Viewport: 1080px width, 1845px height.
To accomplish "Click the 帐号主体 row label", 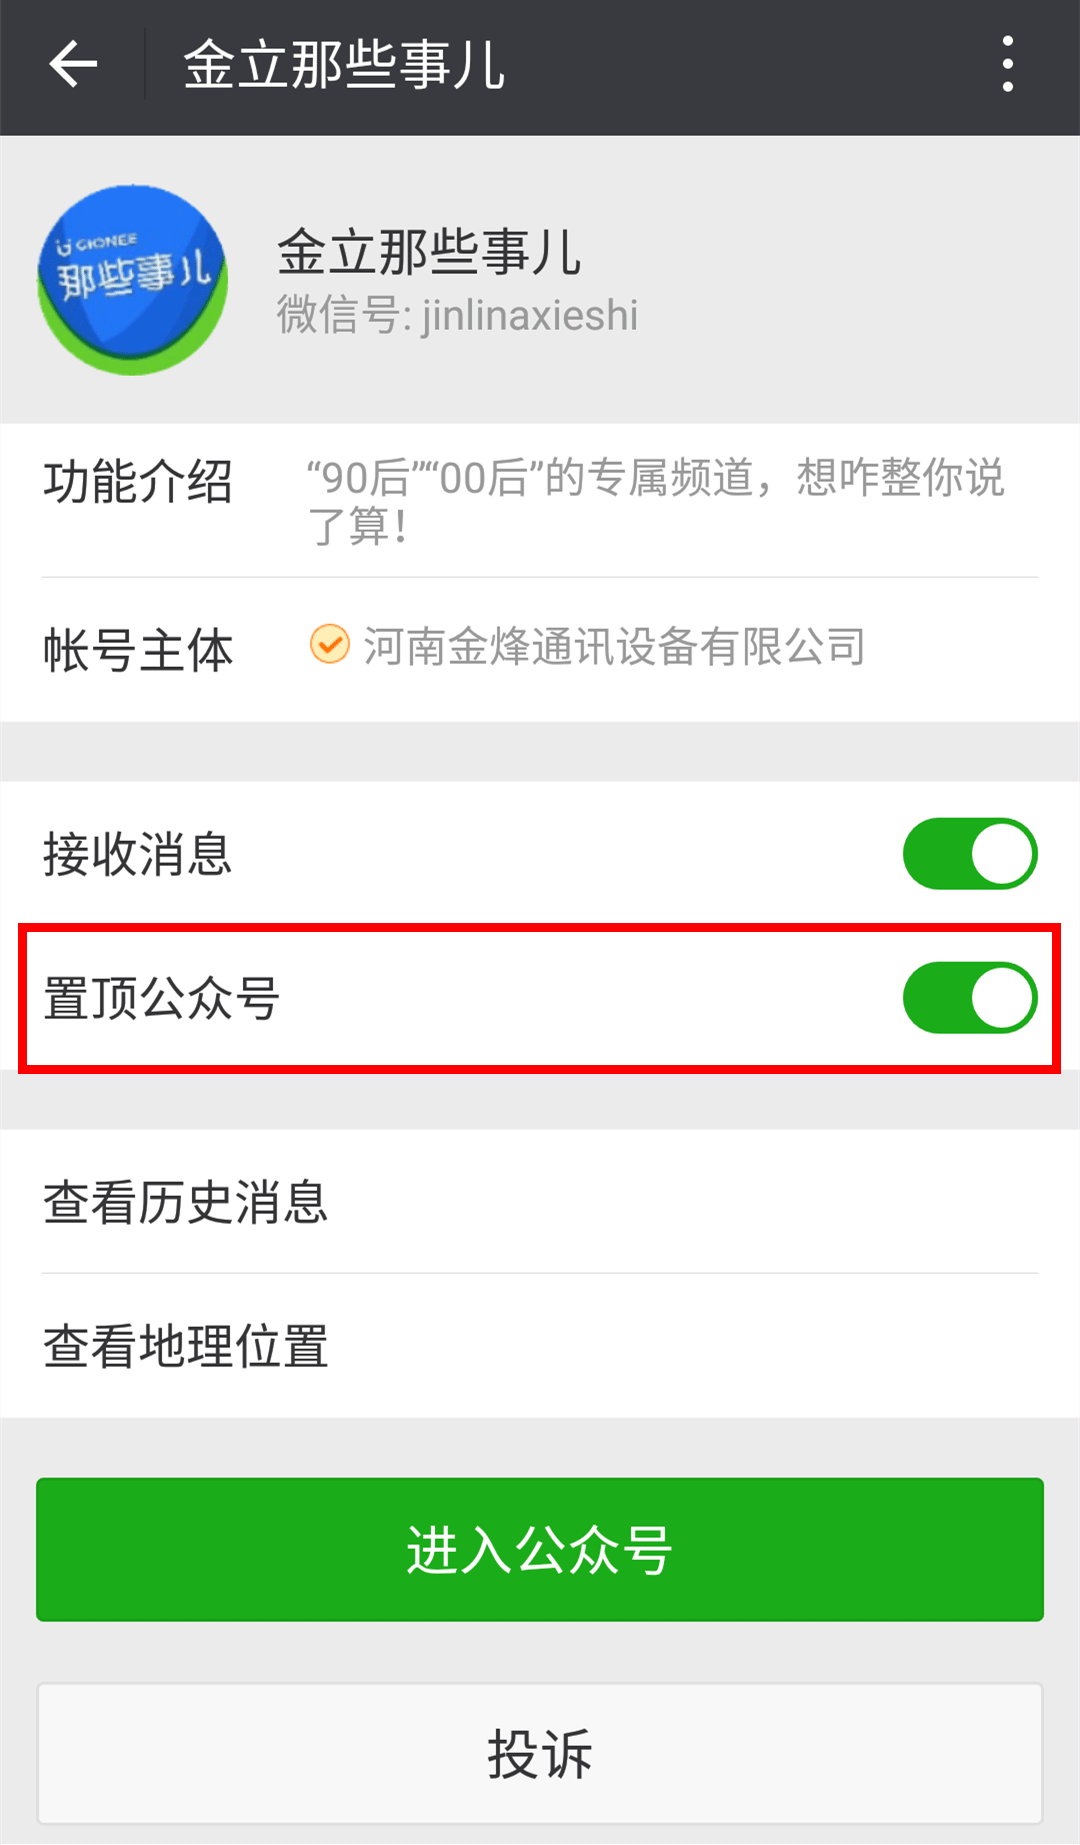I will coord(138,651).
